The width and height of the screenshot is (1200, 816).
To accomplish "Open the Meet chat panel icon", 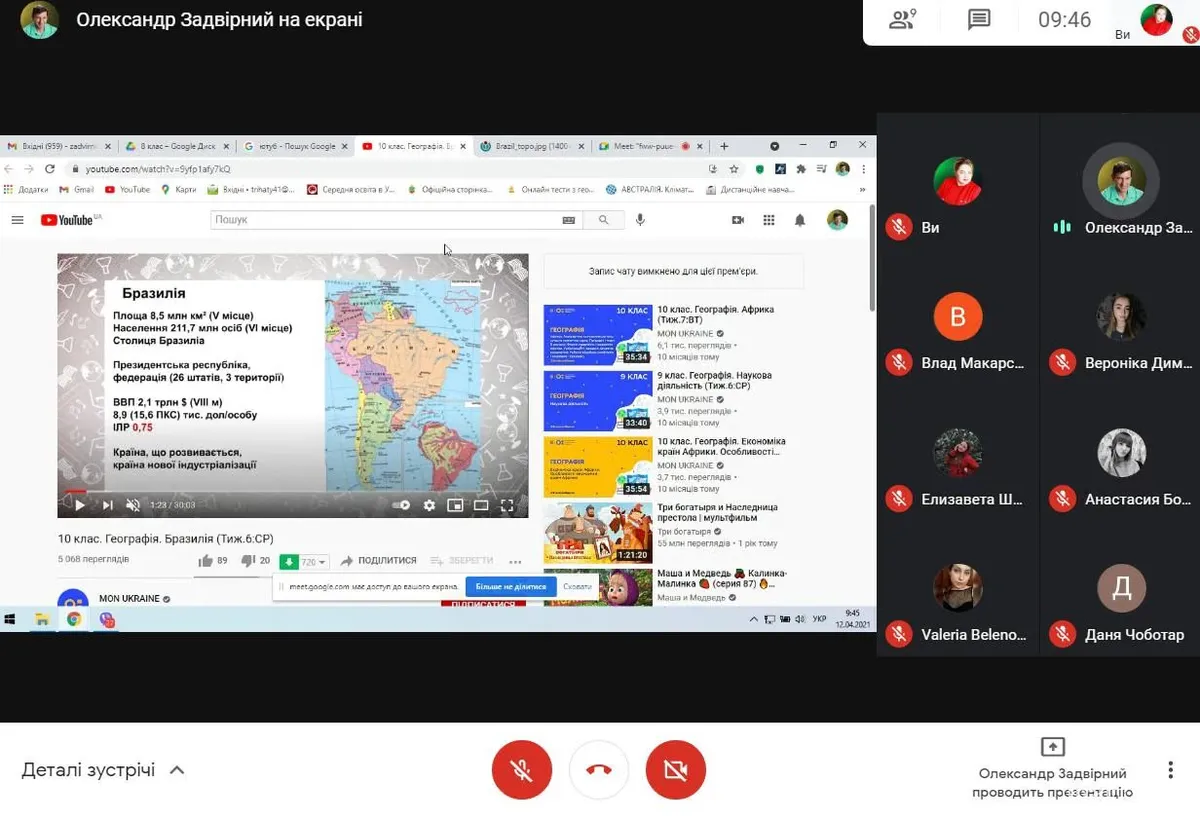I will point(979,19).
